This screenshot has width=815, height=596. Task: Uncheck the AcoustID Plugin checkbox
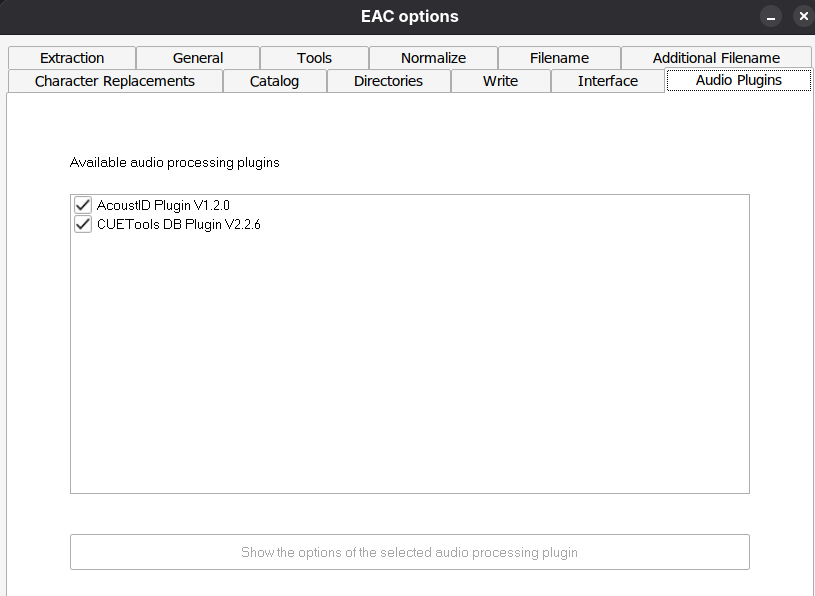(x=83, y=205)
